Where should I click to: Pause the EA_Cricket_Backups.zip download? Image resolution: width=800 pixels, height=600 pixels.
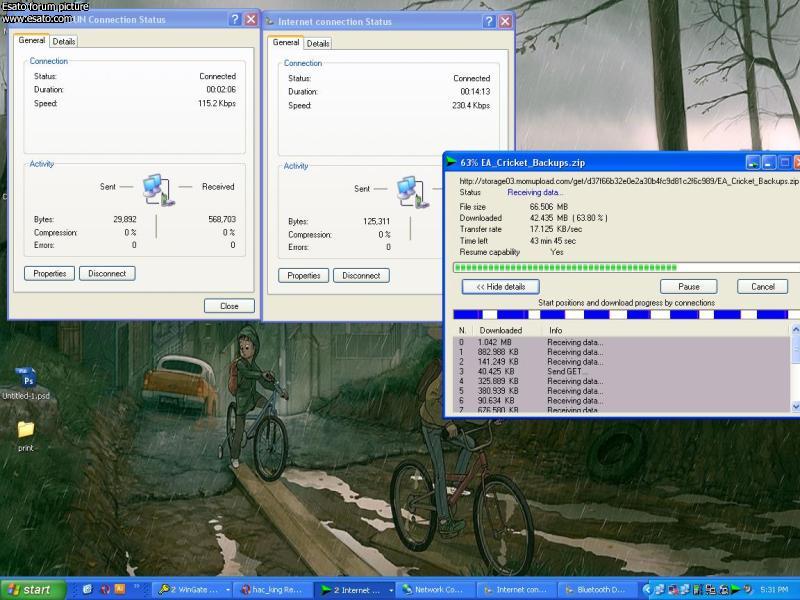tap(689, 287)
